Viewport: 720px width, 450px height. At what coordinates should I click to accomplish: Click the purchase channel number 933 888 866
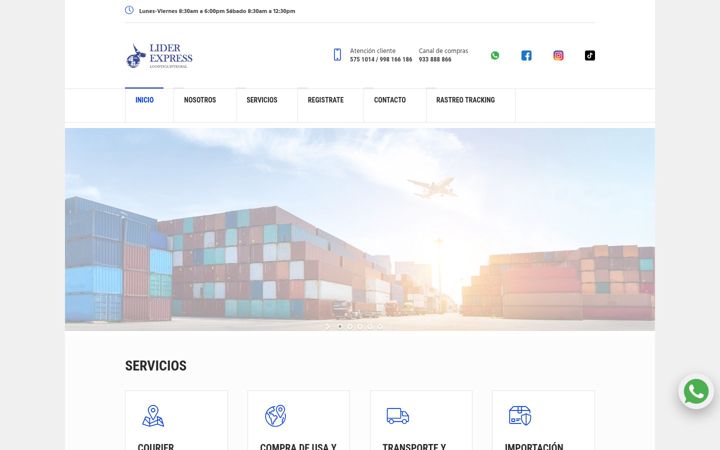tap(435, 60)
